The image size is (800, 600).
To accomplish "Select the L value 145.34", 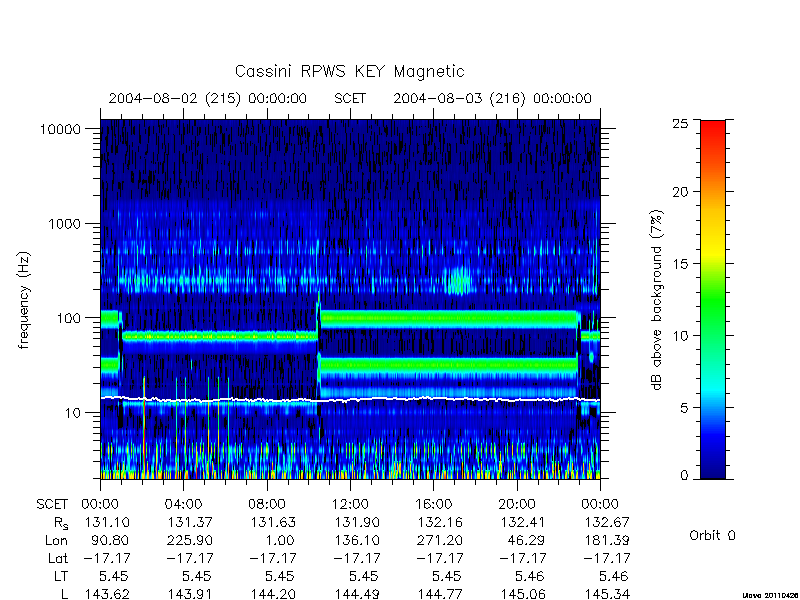I will click(x=607, y=594).
